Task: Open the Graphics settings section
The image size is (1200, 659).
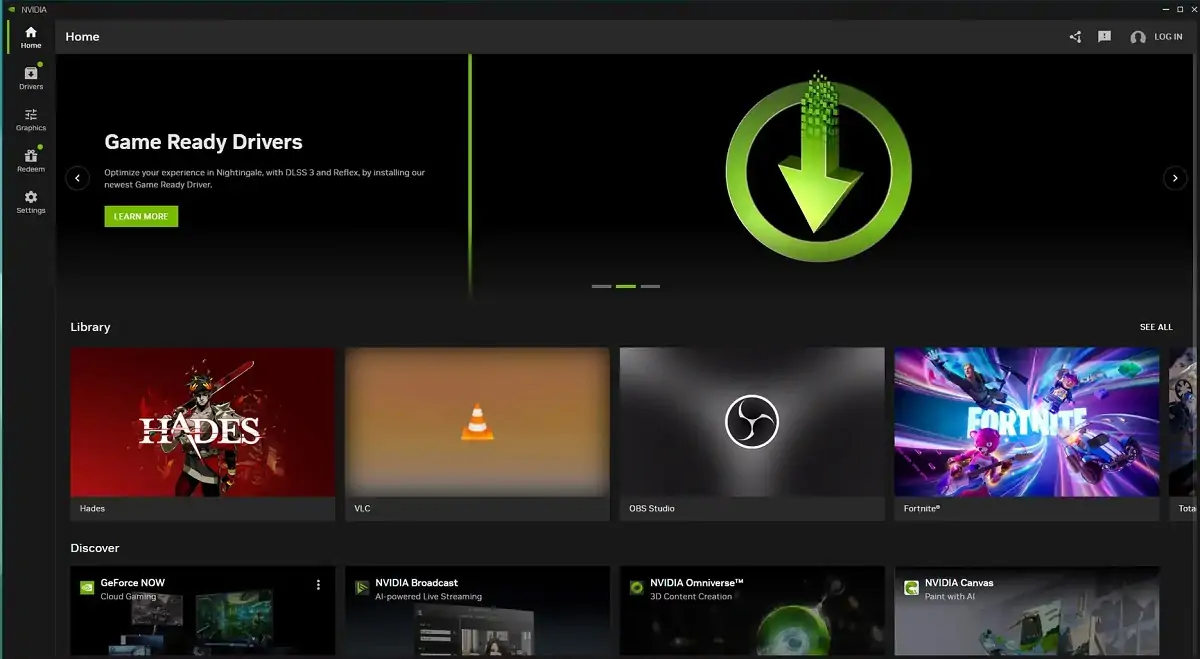Action: click(x=31, y=120)
